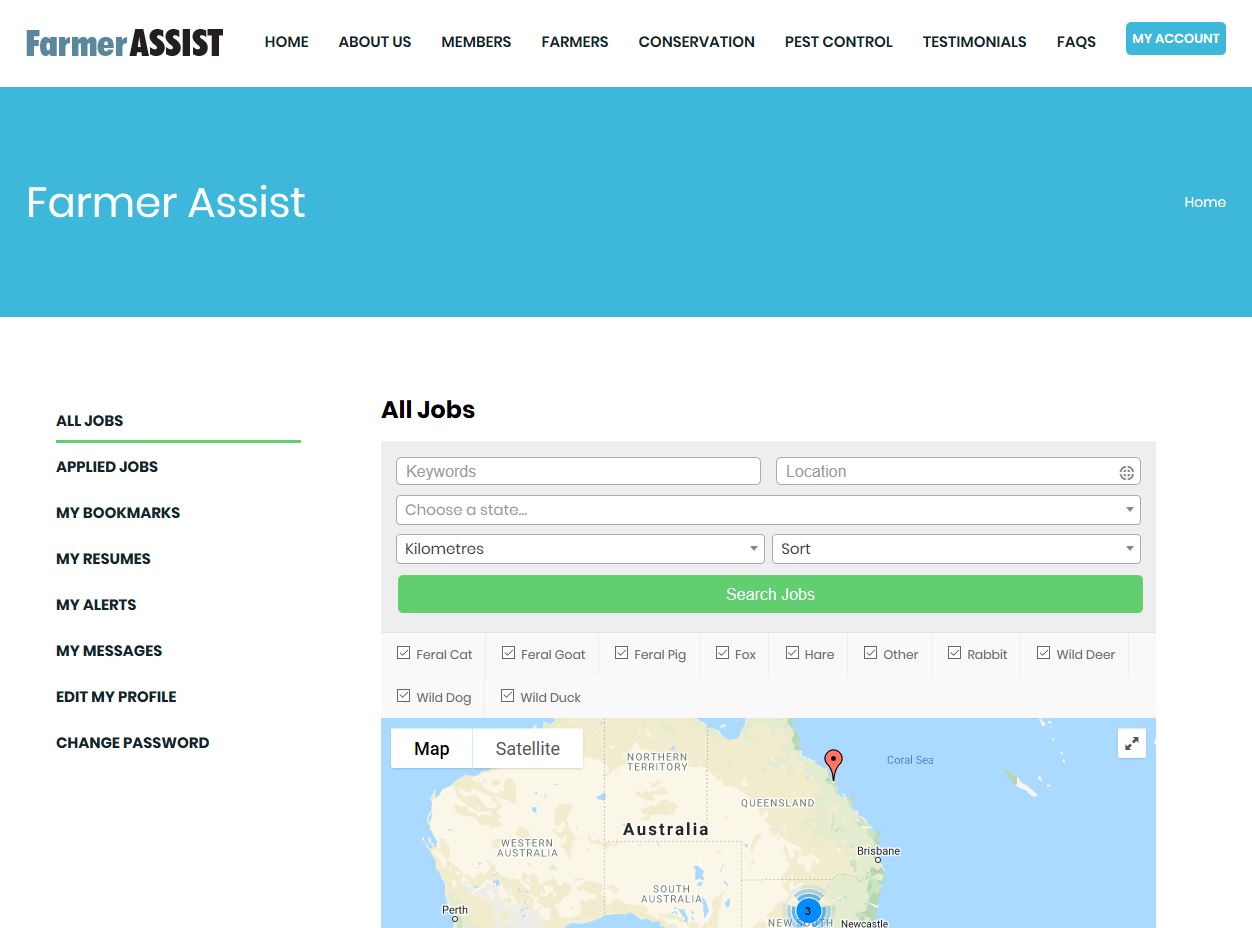The height and width of the screenshot is (928, 1252).
Task: Uncheck the Wild Deer checkbox
Action: pyautogui.click(x=1044, y=654)
